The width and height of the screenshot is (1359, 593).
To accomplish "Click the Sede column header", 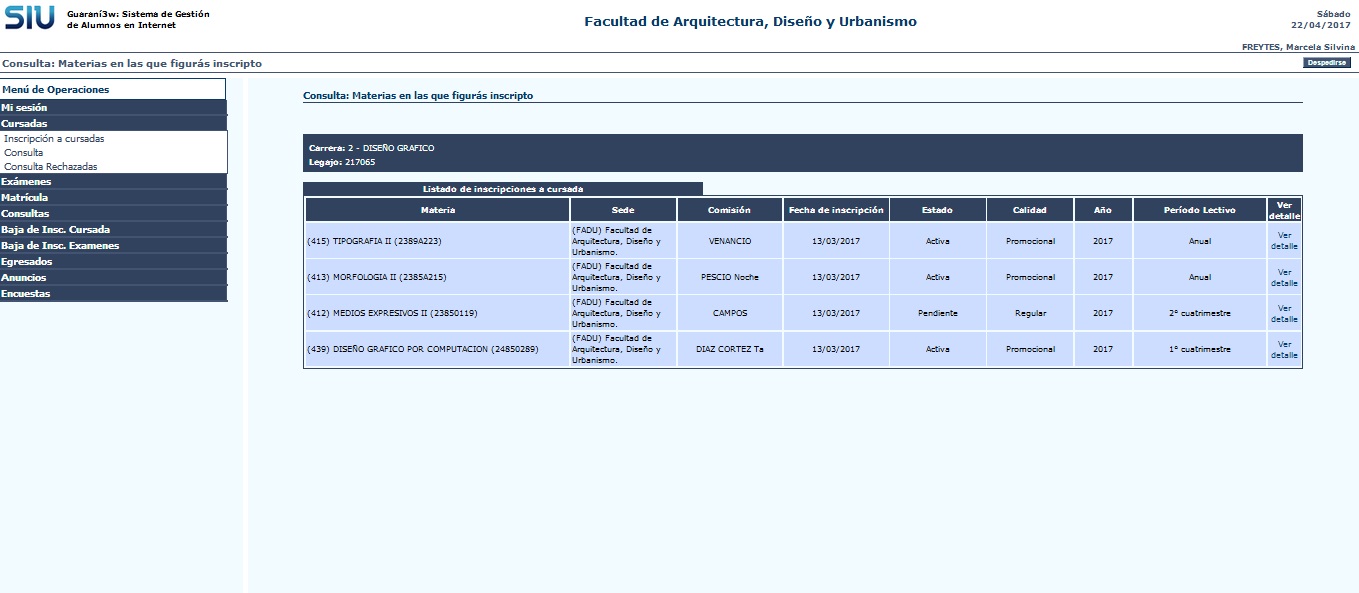I will (x=623, y=210).
